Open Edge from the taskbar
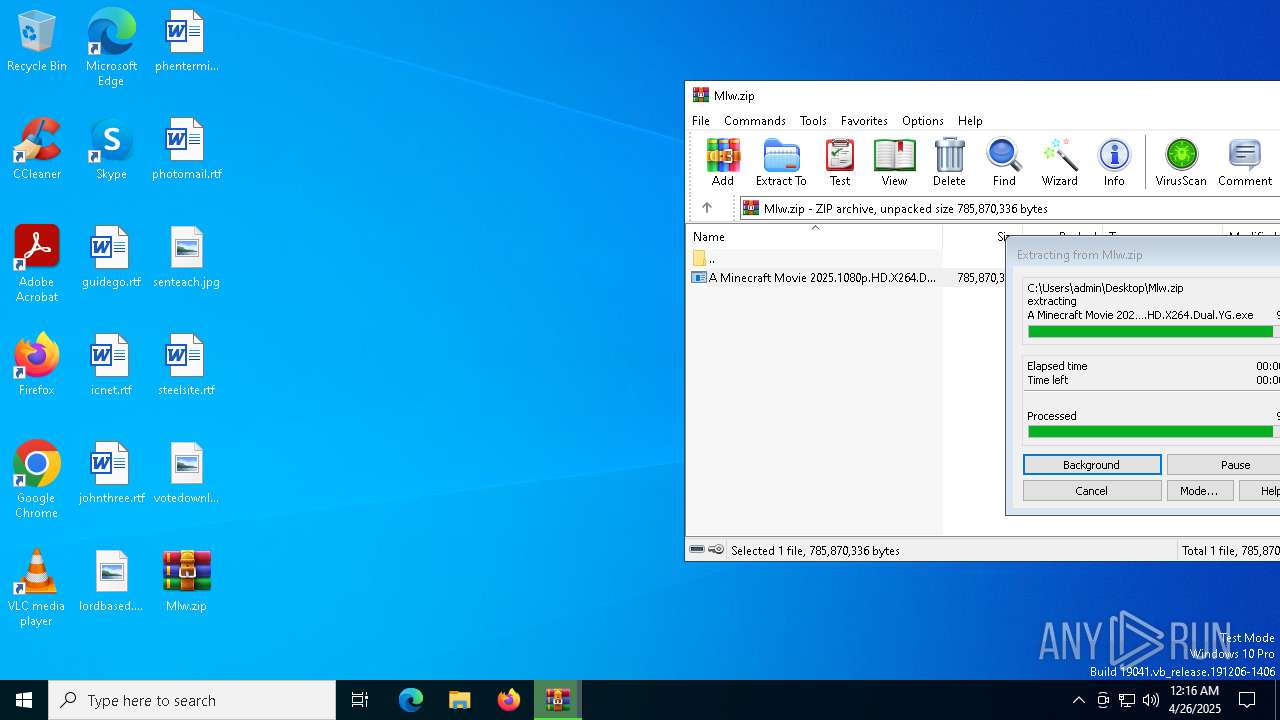 (411, 700)
